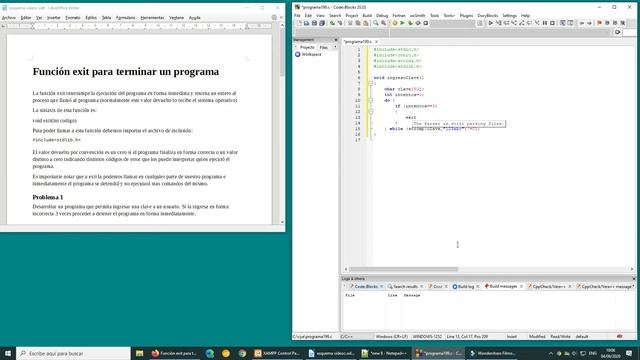Image resolution: width=640 pixels, height=360 pixels.
Task: Show hidden icons in the system tray
Action: pyautogui.click(x=551, y=353)
